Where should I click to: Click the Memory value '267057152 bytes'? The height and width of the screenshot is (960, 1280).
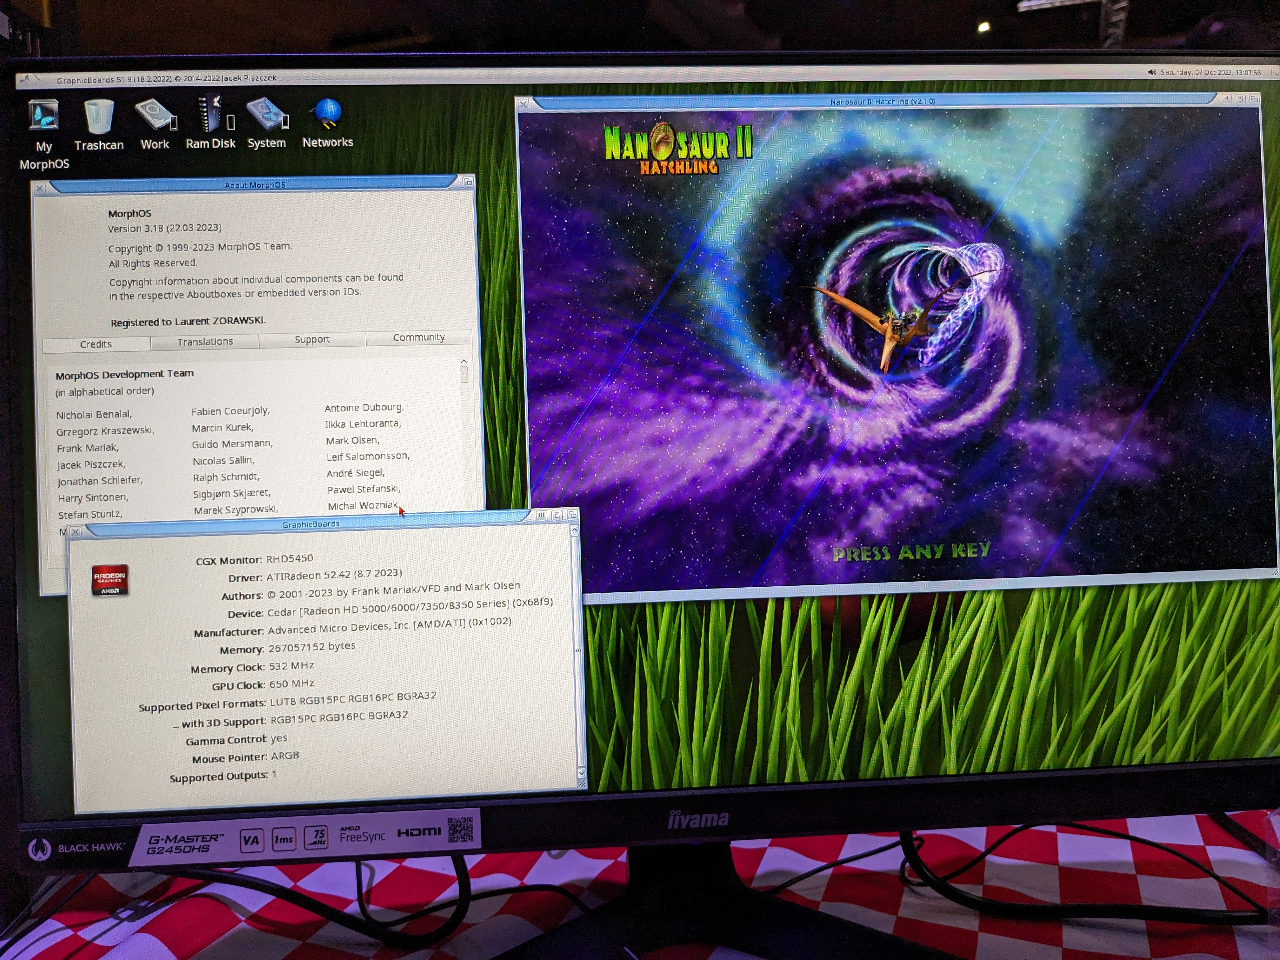click(x=312, y=647)
